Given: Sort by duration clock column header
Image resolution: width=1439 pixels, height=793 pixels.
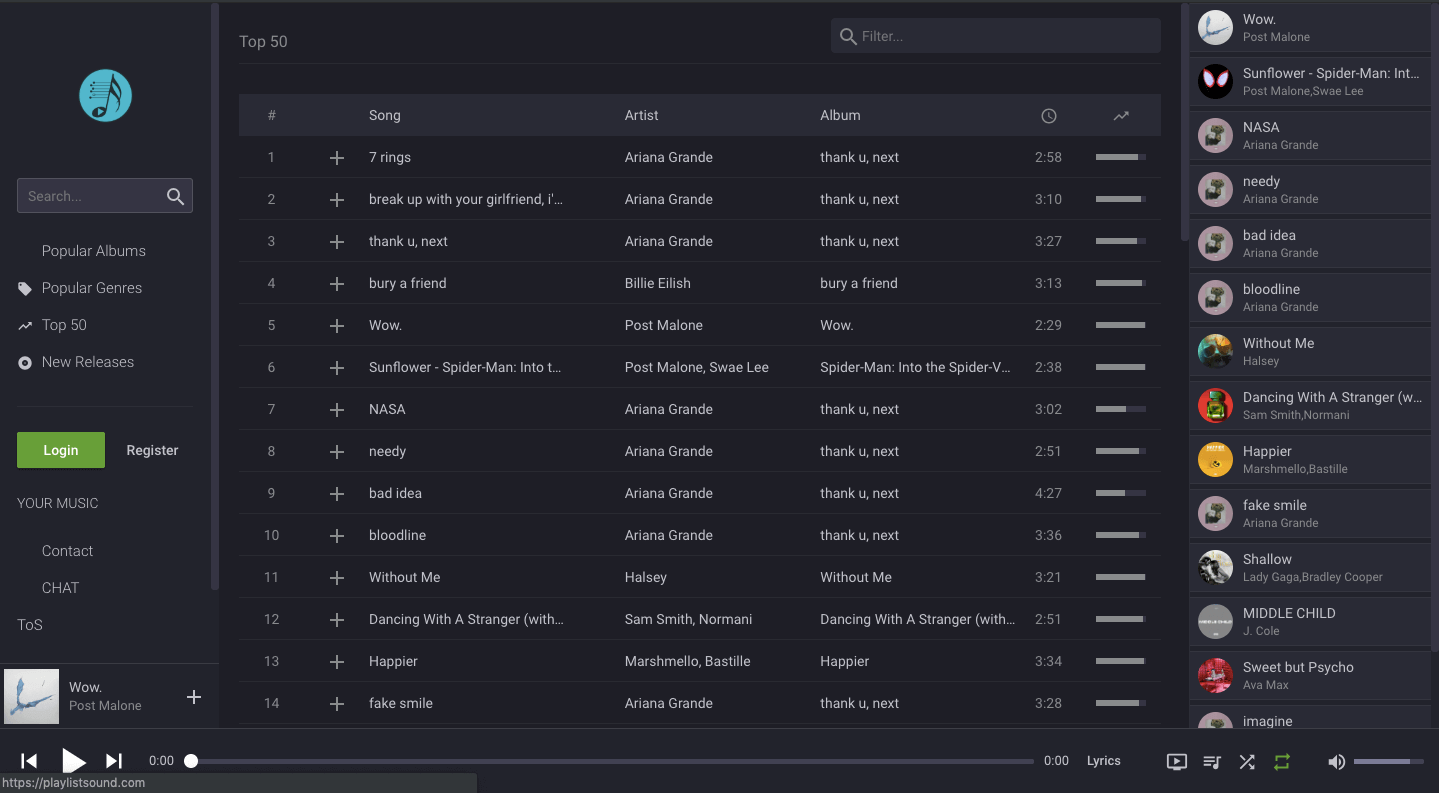Looking at the screenshot, I should 1049,116.
